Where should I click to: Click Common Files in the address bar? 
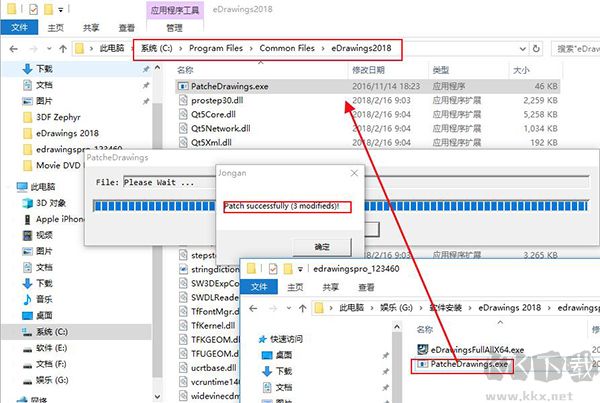(x=287, y=48)
